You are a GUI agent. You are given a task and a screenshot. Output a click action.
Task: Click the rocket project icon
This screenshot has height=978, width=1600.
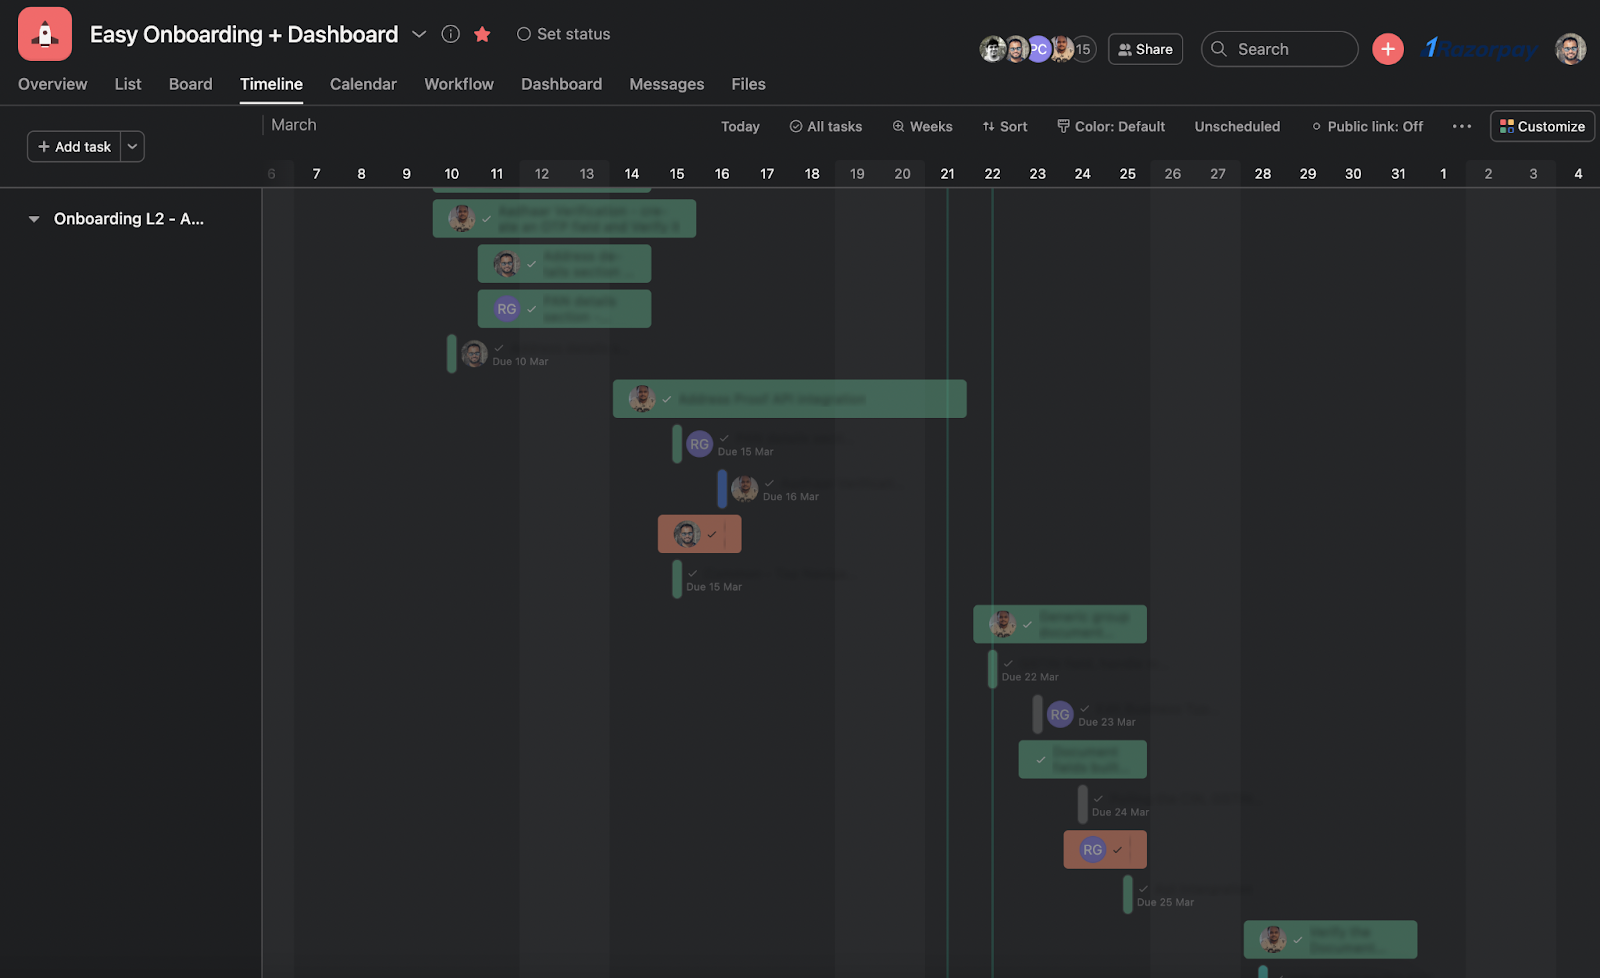pyautogui.click(x=45, y=34)
